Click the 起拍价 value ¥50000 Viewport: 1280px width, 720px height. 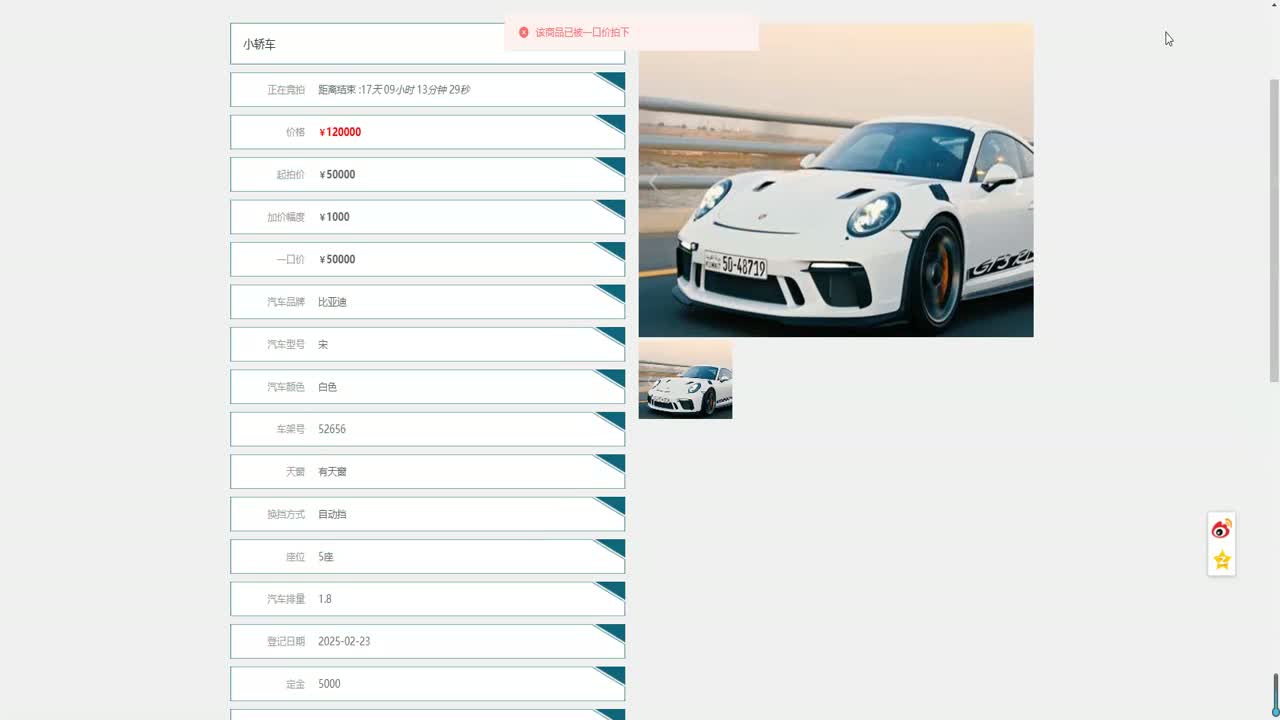tap(337, 175)
